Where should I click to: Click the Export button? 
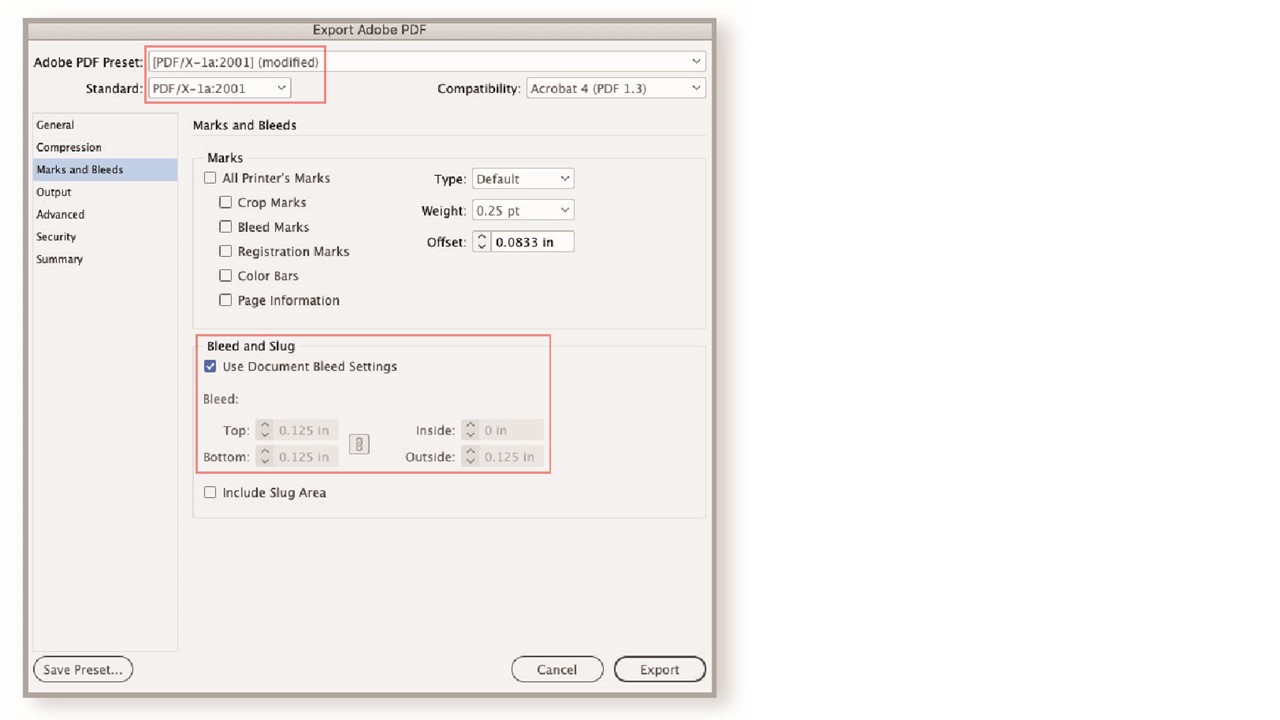click(x=659, y=669)
